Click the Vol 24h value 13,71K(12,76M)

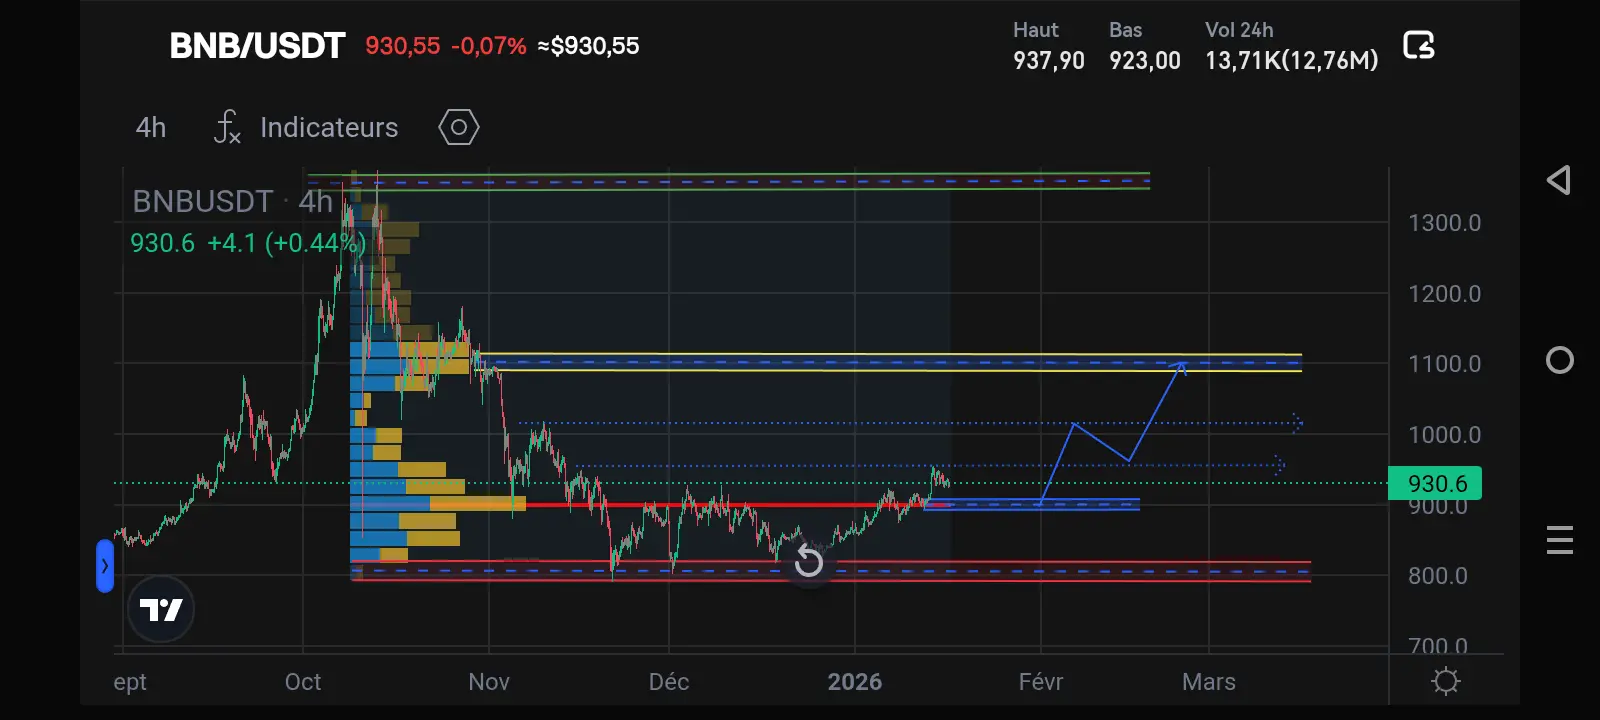(x=1292, y=61)
